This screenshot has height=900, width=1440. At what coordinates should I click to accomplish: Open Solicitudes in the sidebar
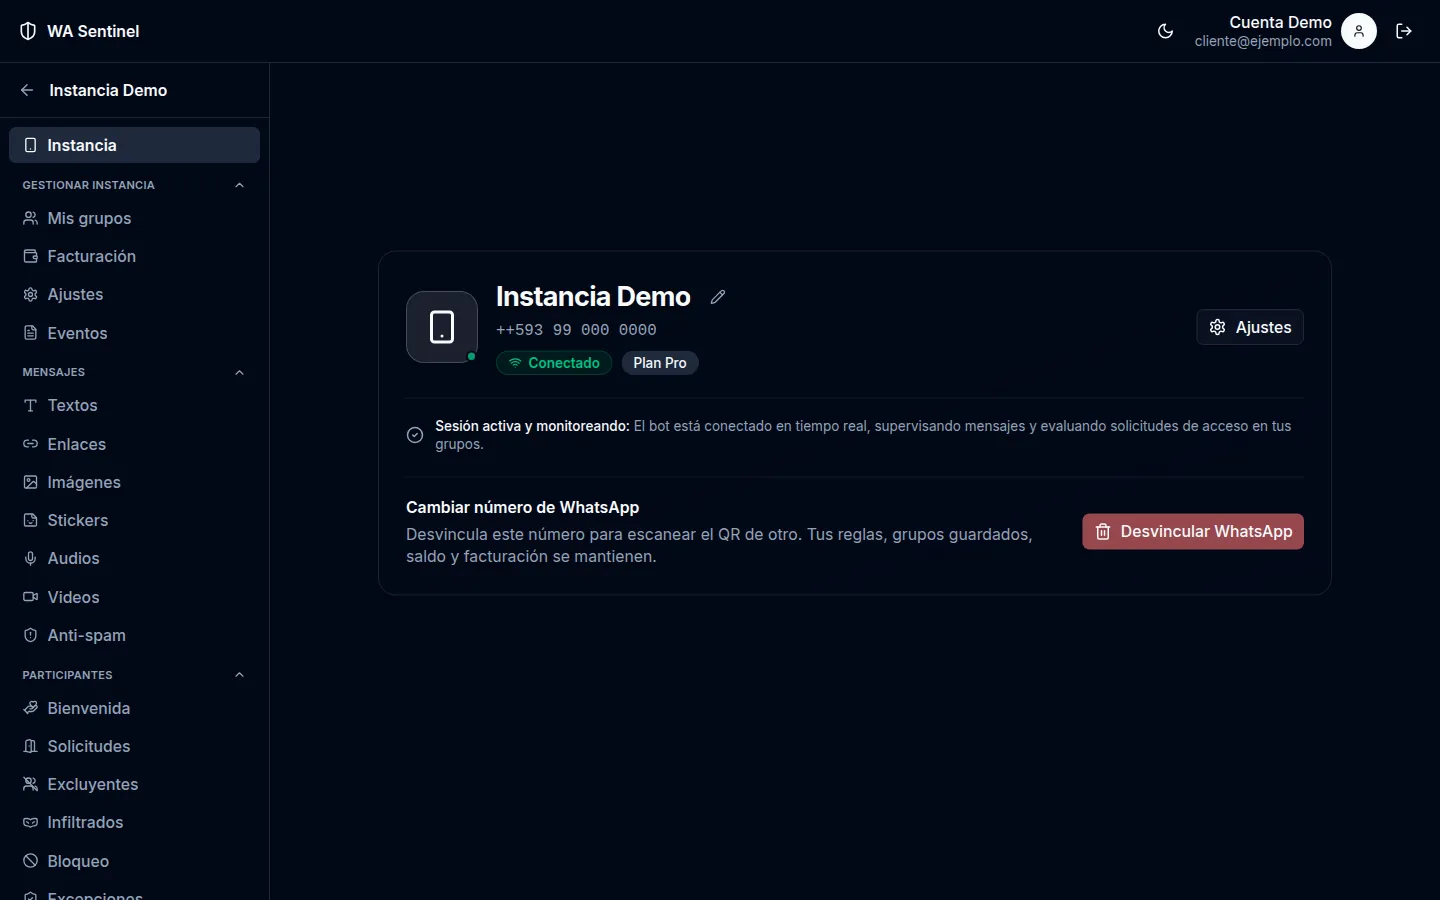134,746
